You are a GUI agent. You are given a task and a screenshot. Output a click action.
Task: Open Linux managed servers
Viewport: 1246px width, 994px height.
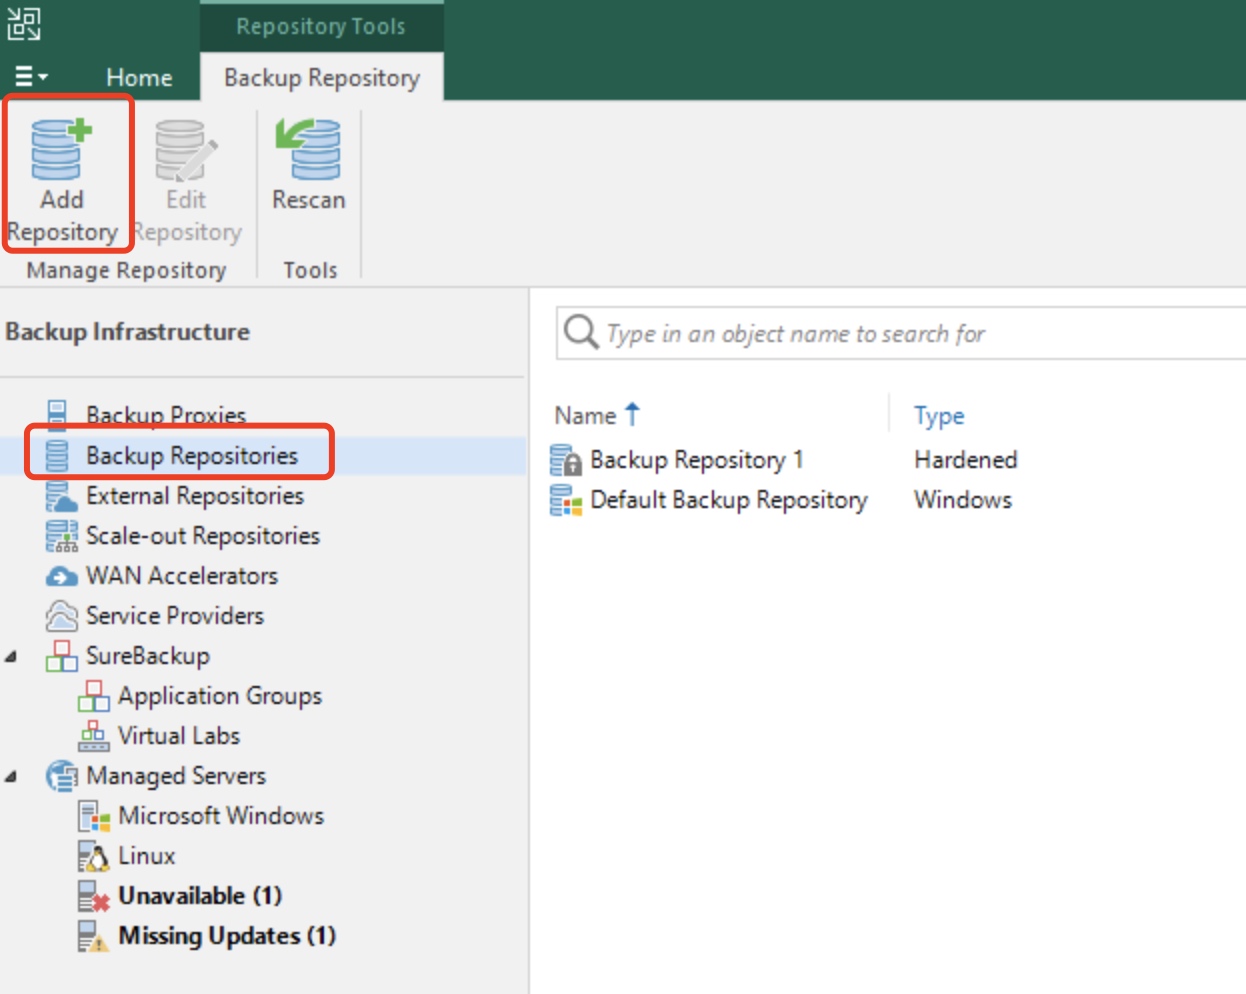tap(147, 855)
